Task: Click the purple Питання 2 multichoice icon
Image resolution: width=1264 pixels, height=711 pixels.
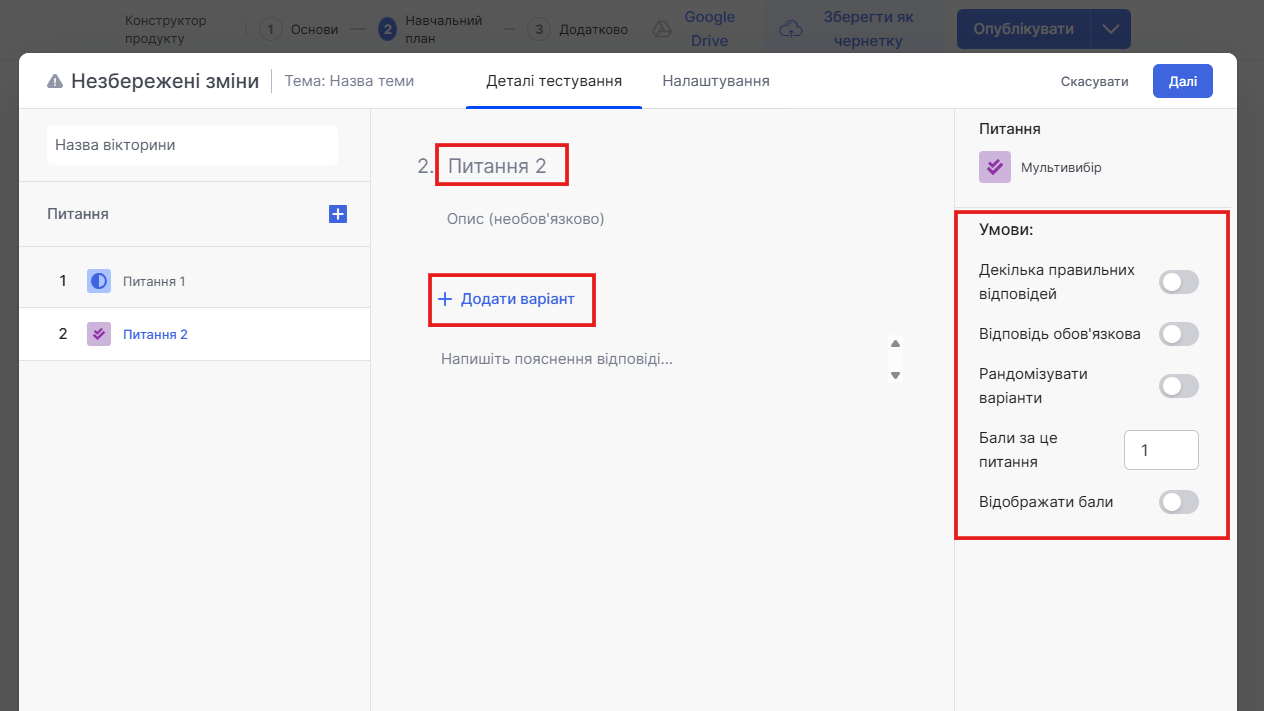Action: coord(98,334)
